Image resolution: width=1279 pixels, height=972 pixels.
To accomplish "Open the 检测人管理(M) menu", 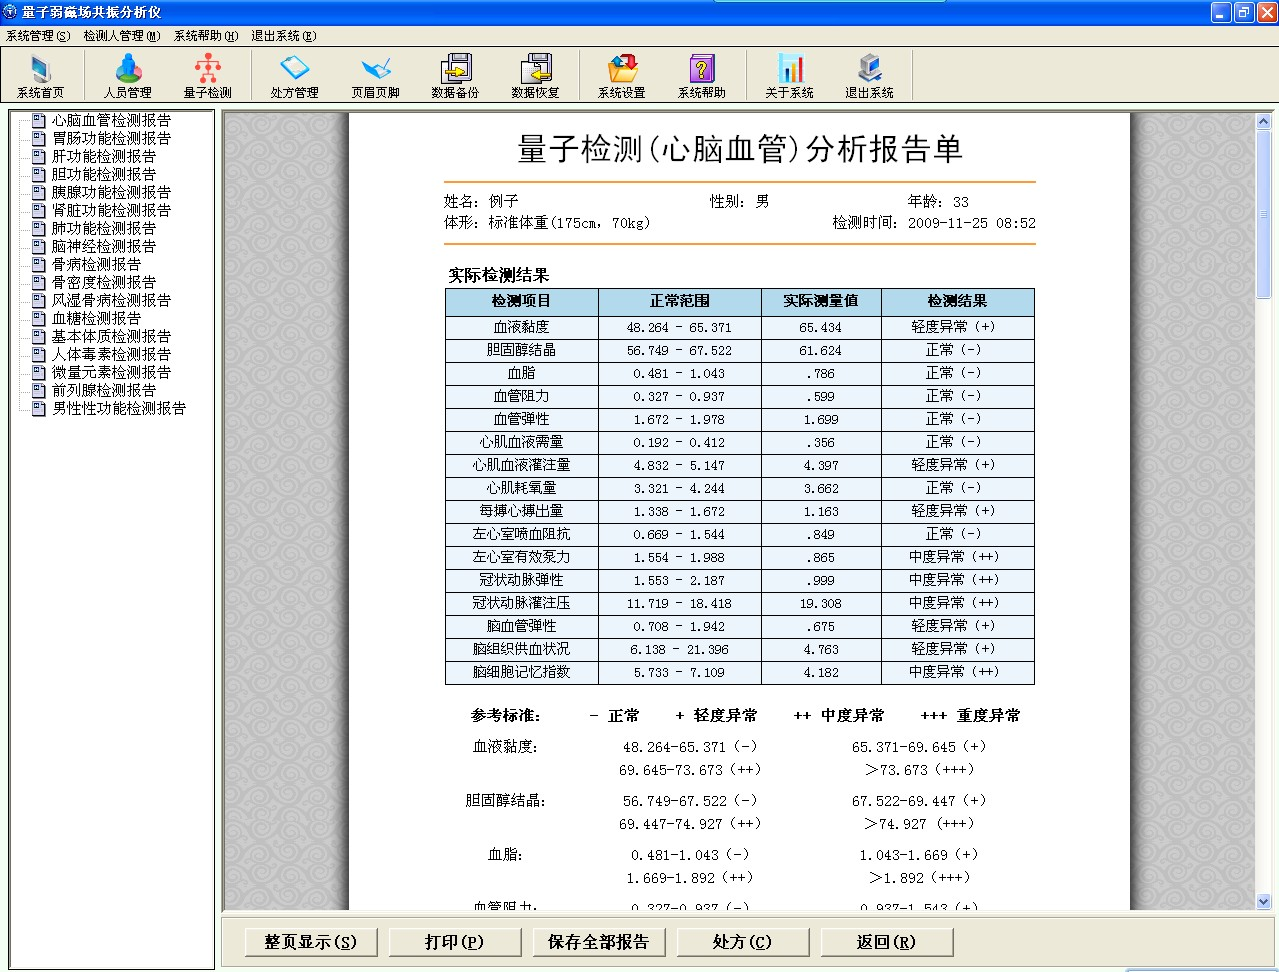I will (x=121, y=35).
